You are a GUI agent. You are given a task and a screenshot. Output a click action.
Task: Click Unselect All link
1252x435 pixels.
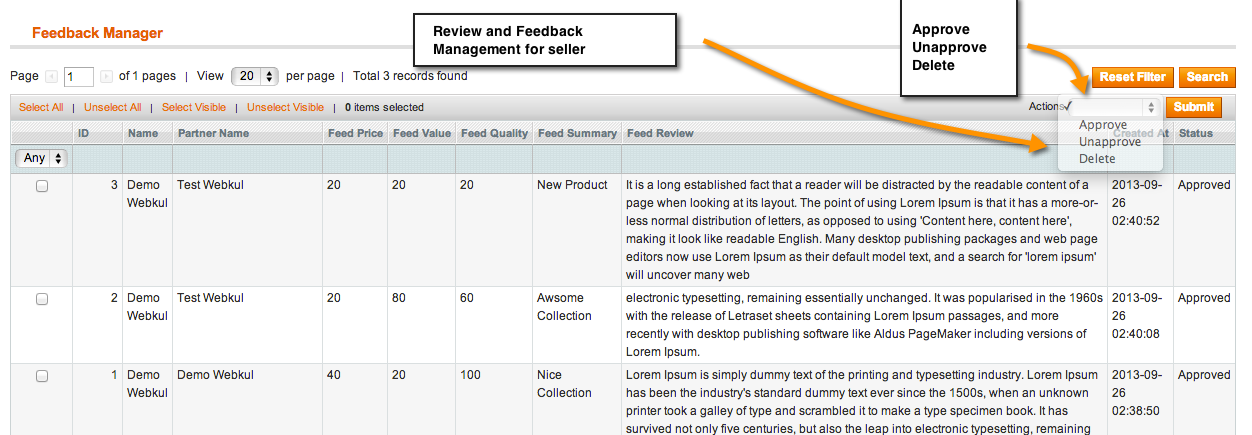coord(112,107)
